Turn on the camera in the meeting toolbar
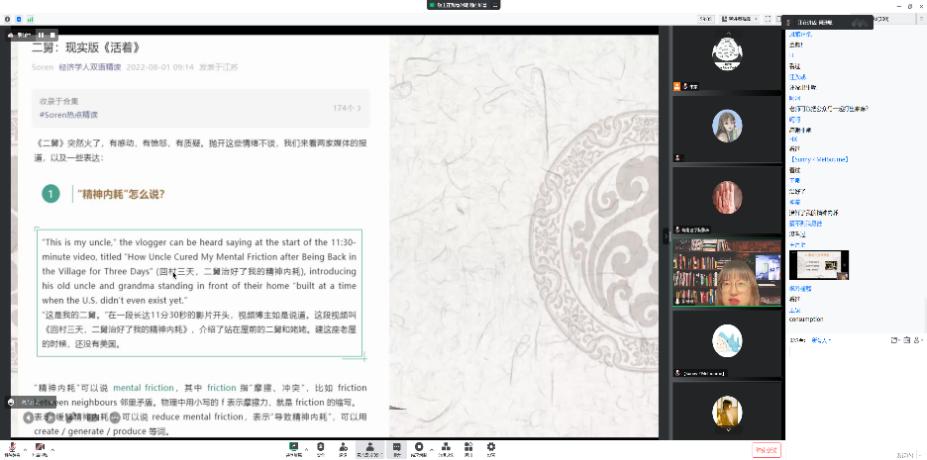927x460 pixels. pos(39,447)
